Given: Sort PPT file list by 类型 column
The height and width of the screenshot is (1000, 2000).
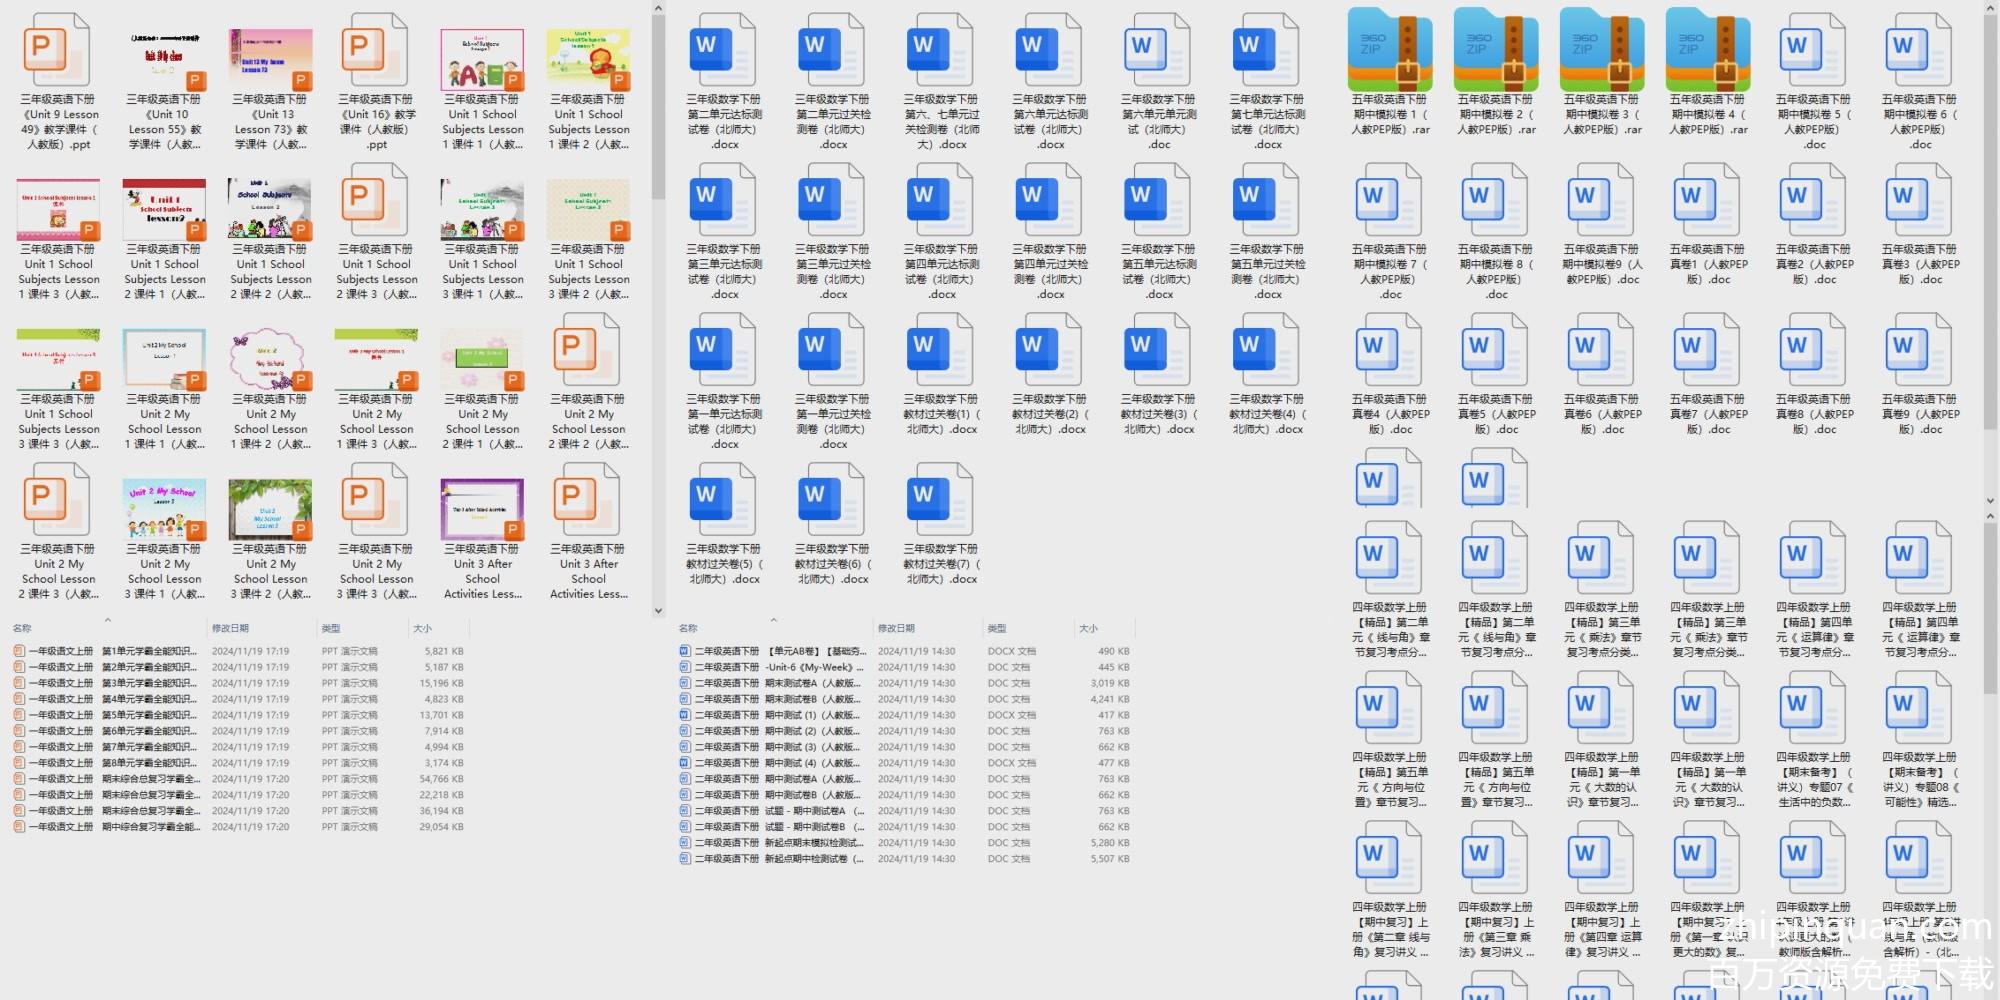Looking at the screenshot, I should [x=331, y=628].
